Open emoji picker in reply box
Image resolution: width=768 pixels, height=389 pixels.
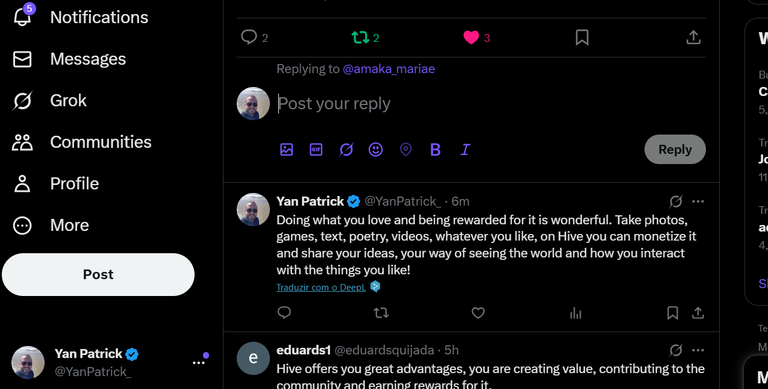click(376, 149)
